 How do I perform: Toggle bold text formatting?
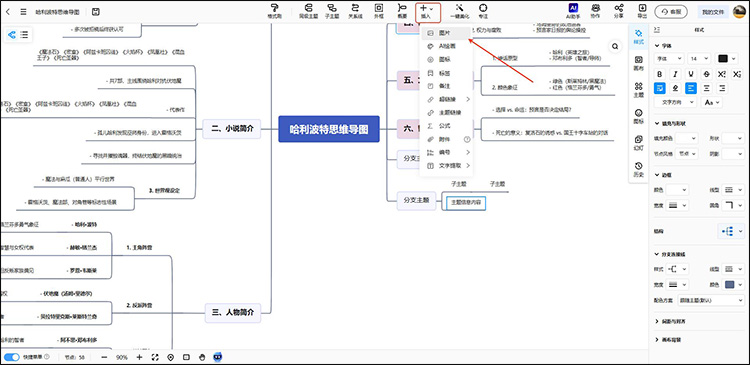click(660, 74)
